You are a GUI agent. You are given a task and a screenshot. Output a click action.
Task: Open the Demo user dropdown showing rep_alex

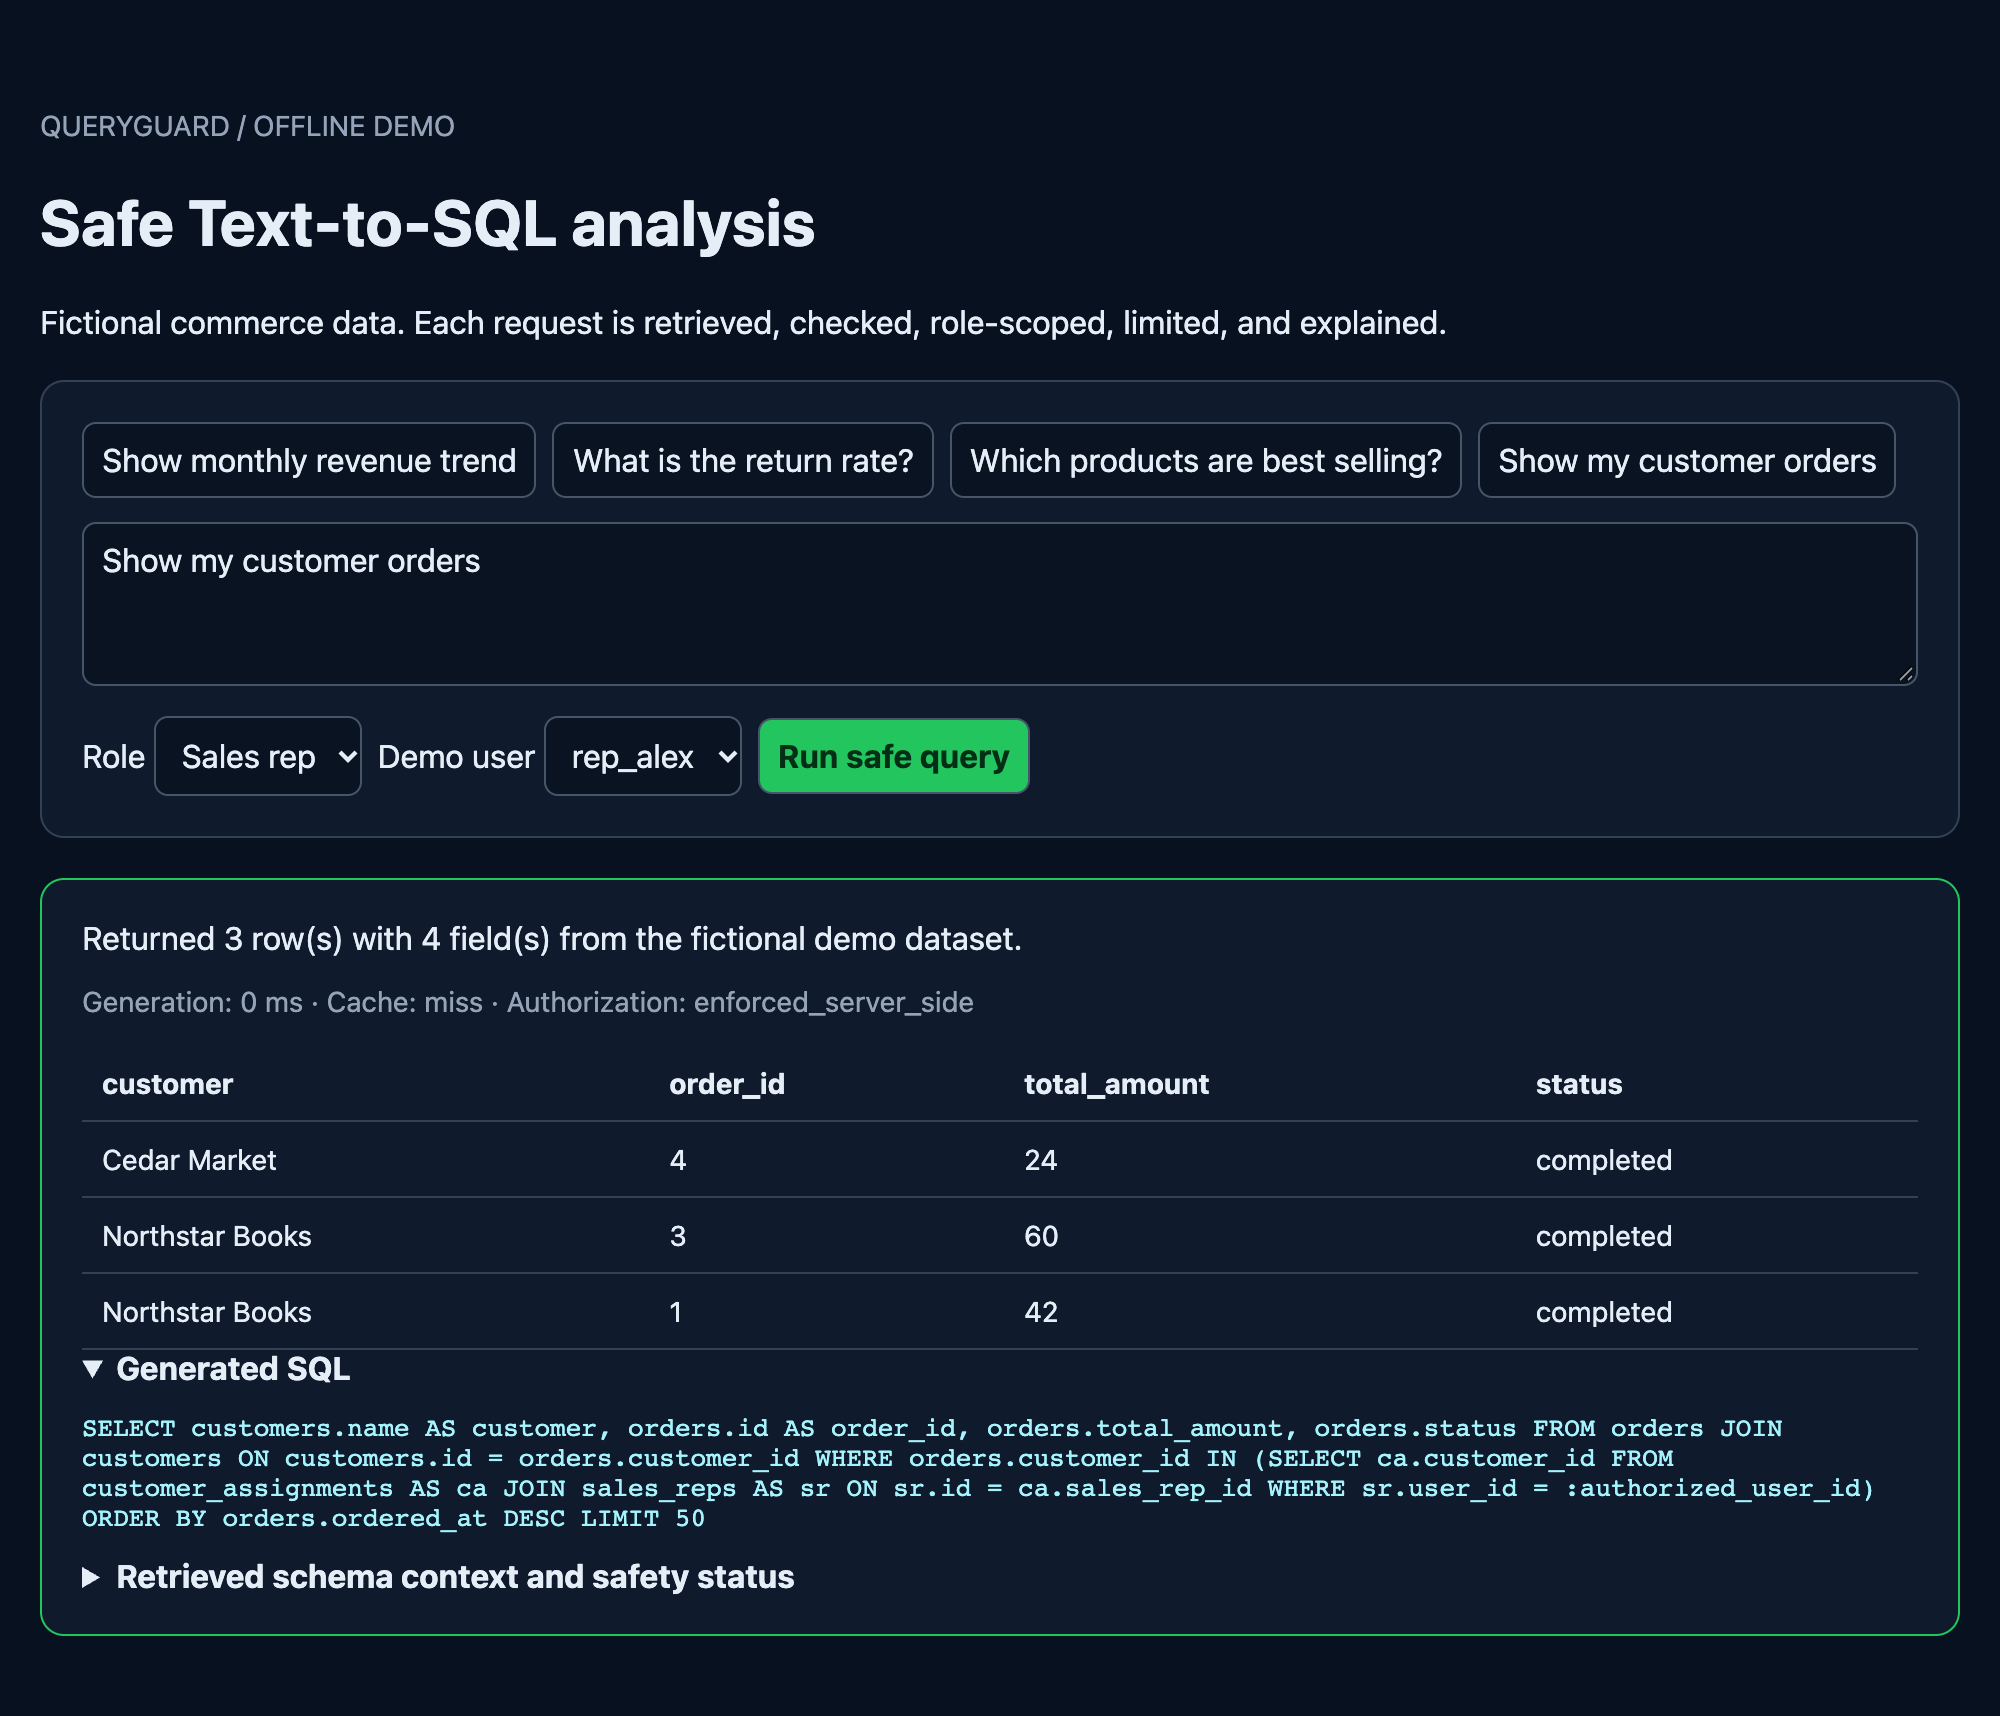click(643, 756)
